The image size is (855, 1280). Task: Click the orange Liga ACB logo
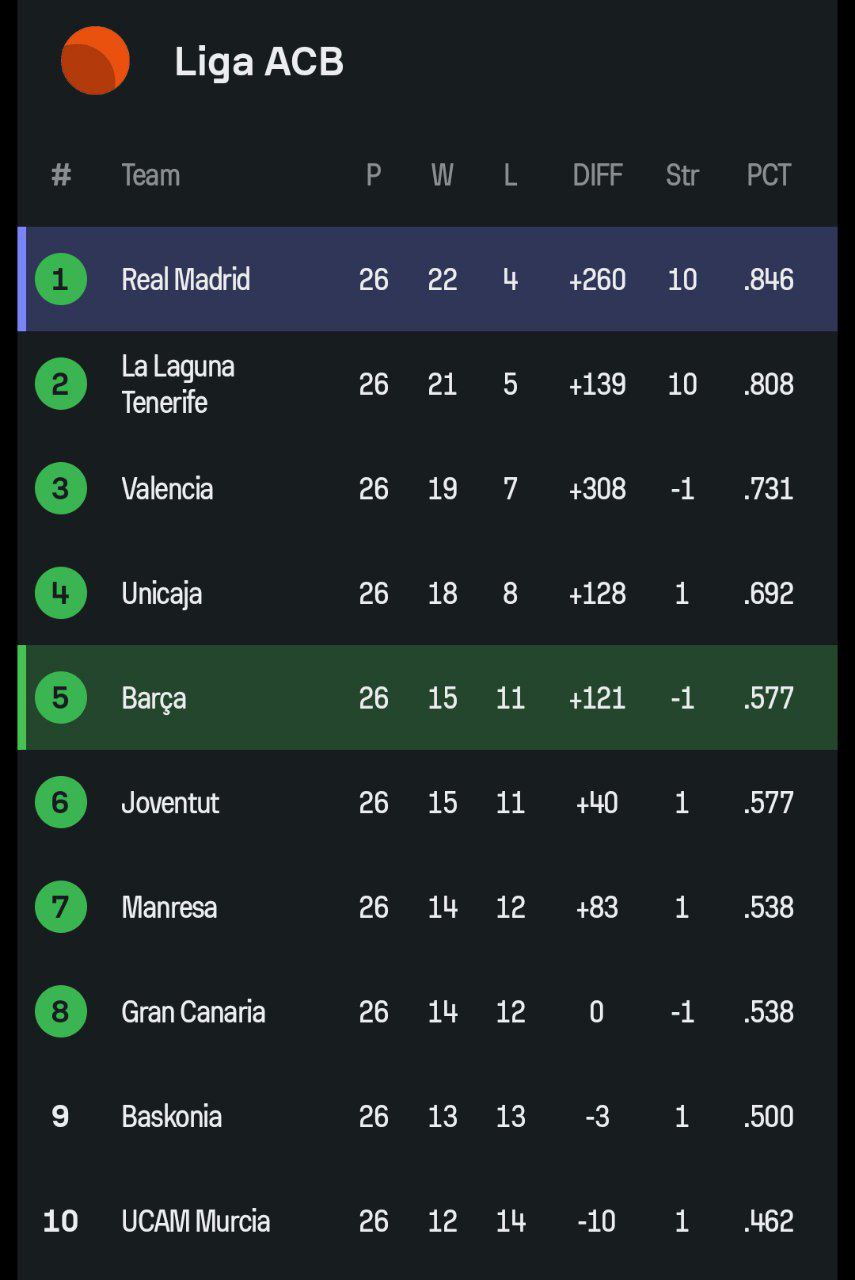95,61
